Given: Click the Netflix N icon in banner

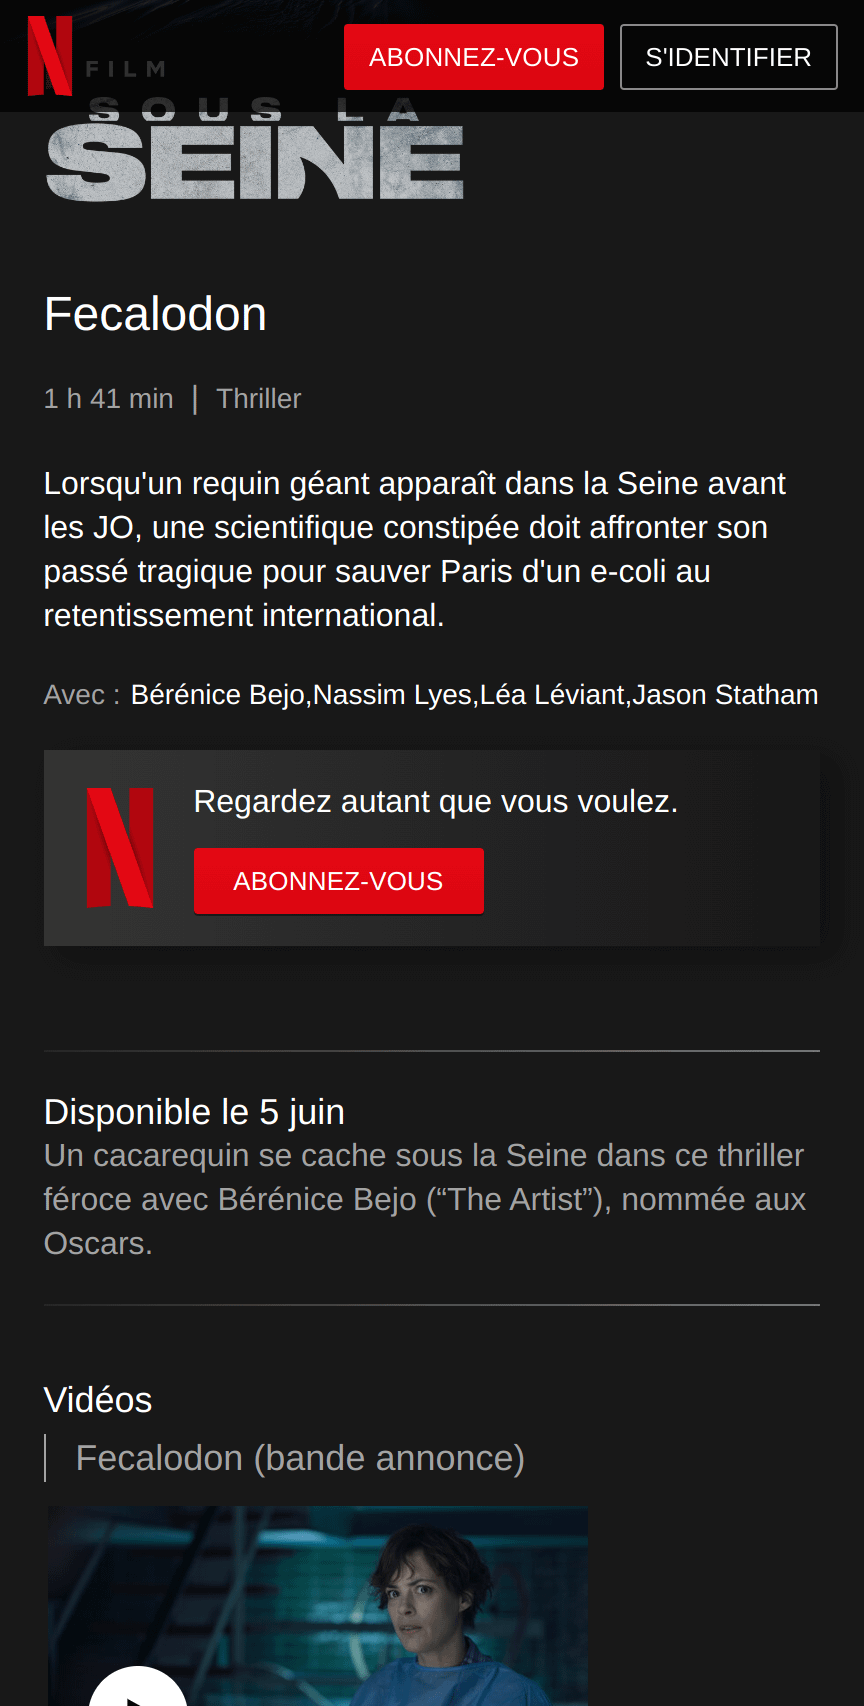Looking at the screenshot, I should click(x=120, y=848).
